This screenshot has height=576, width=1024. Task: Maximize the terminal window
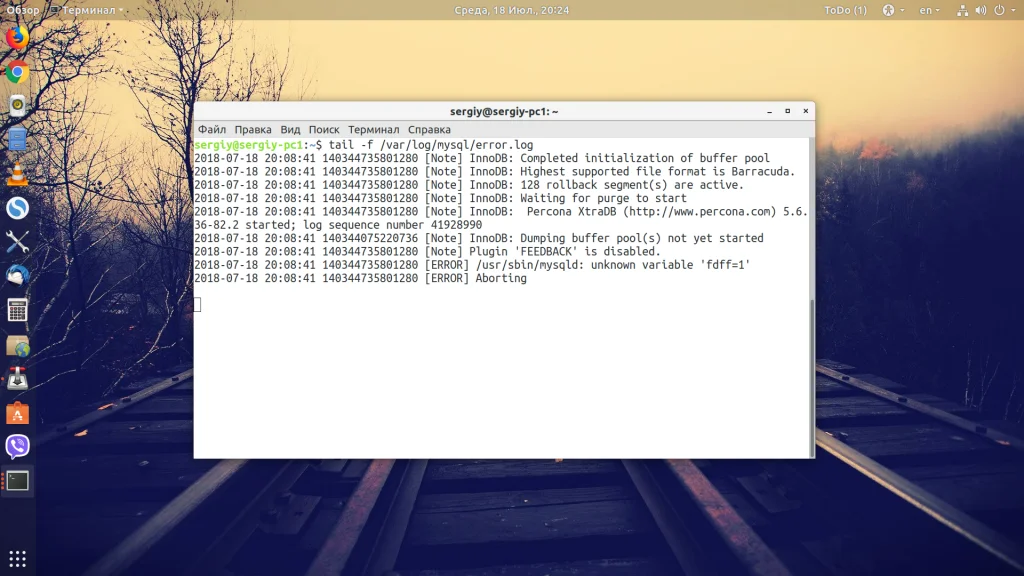(788, 111)
